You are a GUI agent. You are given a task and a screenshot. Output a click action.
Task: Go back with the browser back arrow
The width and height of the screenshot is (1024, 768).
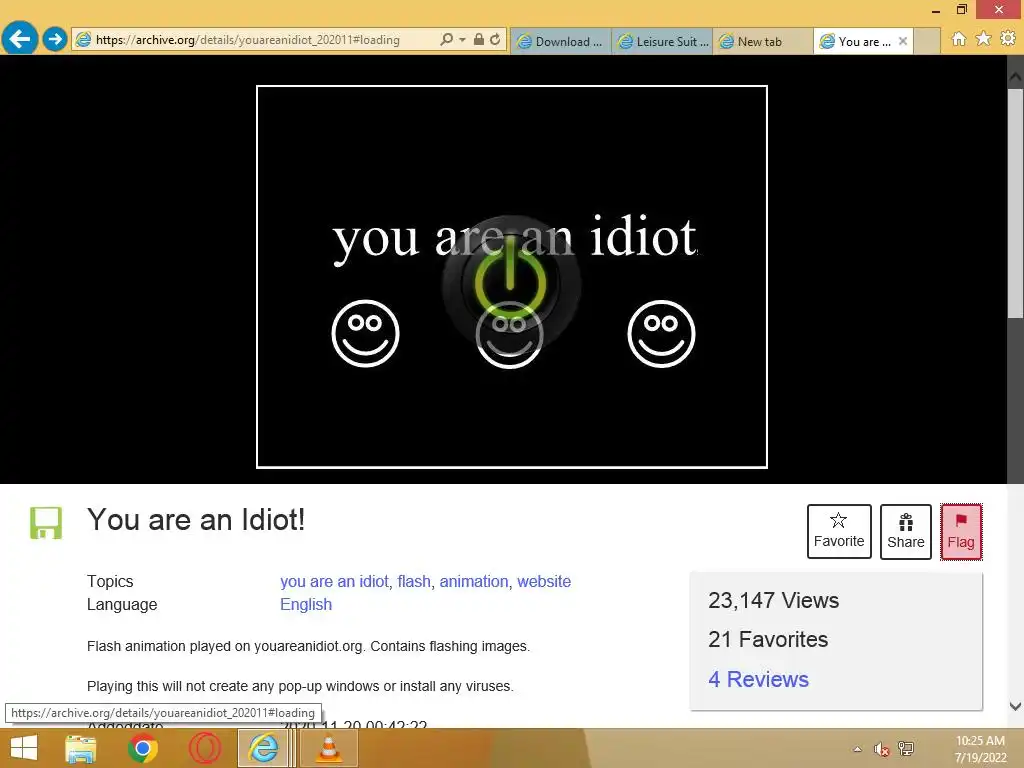(x=20, y=39)
